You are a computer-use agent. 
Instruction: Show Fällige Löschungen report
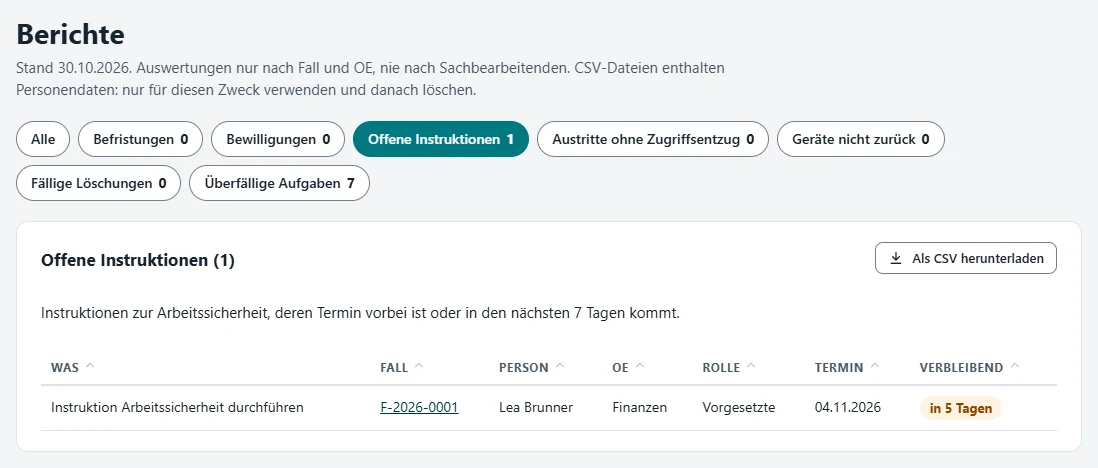(98, 184)
